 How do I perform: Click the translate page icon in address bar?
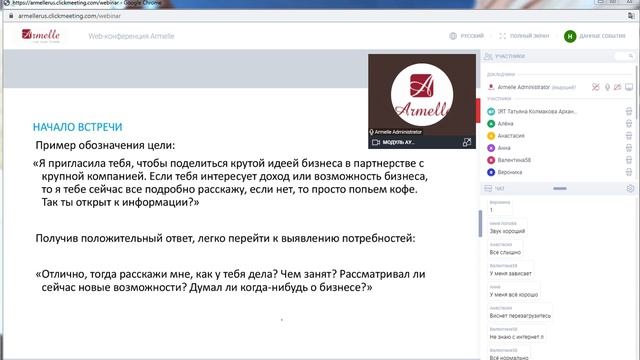coord(631,16)
